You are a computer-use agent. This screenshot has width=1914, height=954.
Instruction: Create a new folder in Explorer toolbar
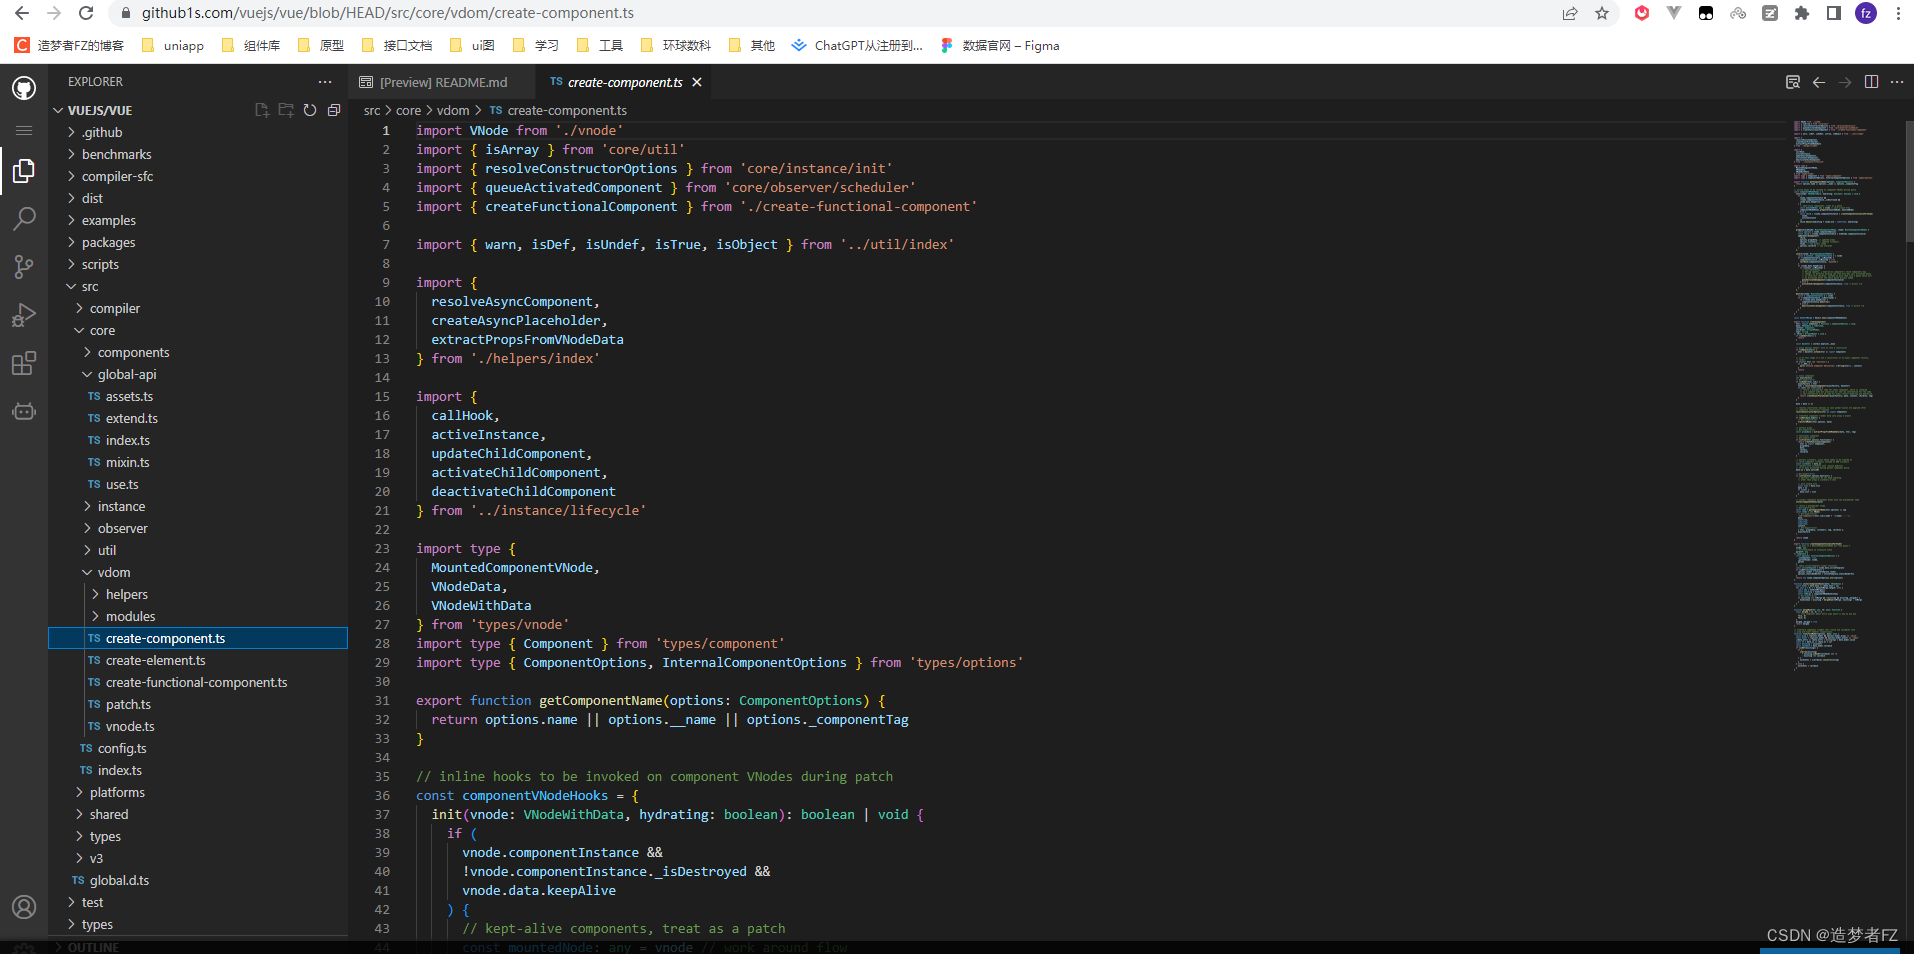pyautogui.click(x=286, y=110)
